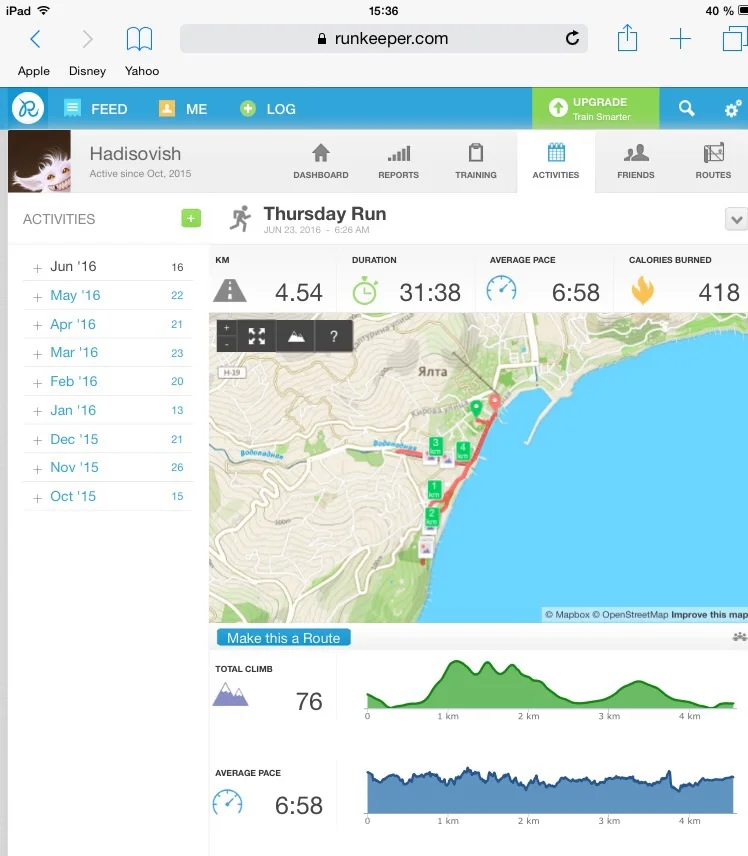Switch to the Dashboard tab
The image size is (748, 856).
(x=320, y=161)
